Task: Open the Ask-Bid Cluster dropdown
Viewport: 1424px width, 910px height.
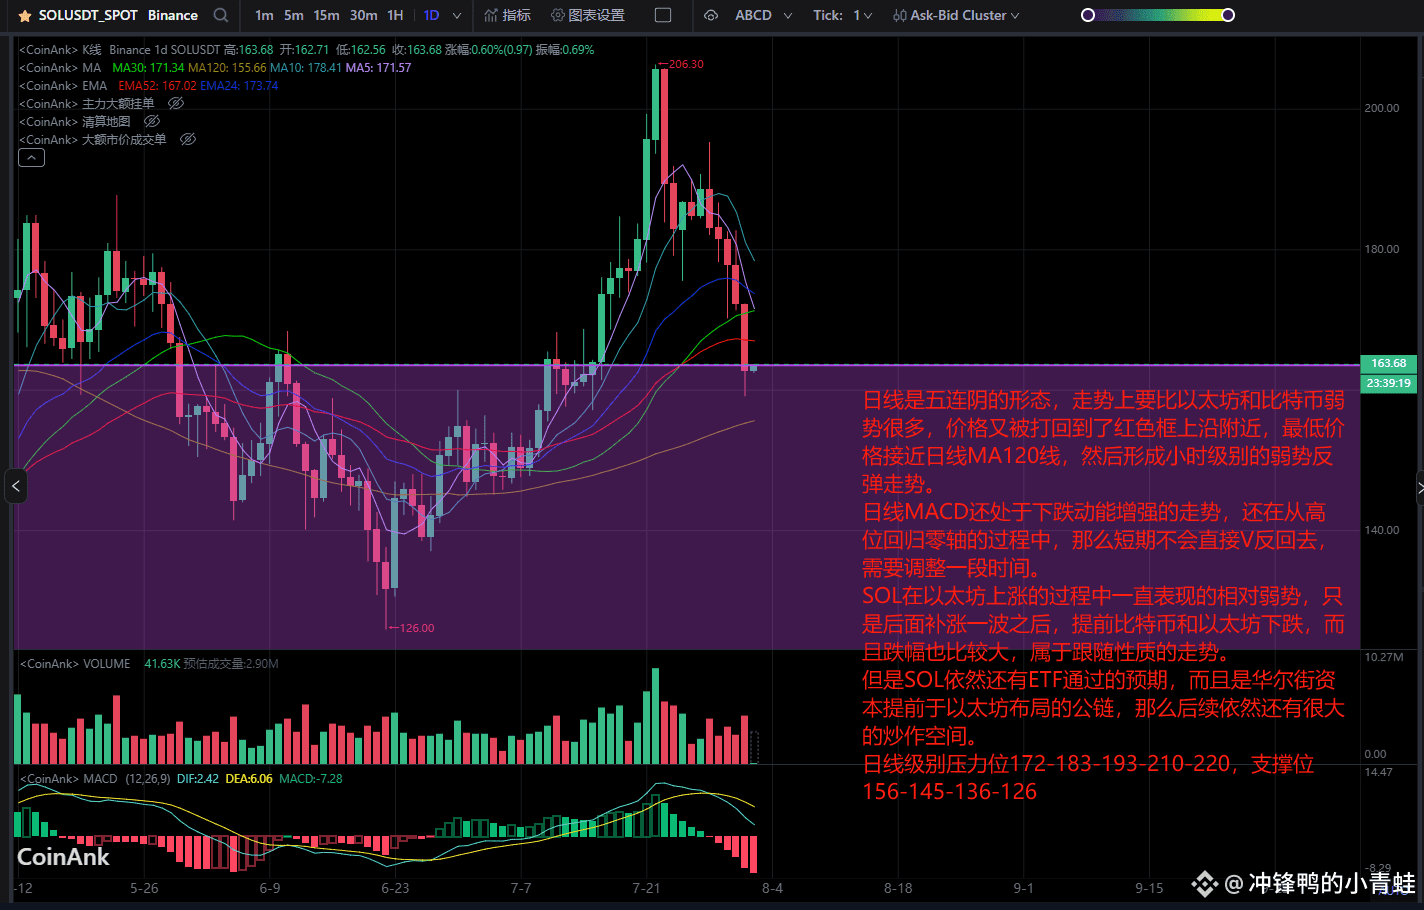Action: pyautogui.click(x=1015, y=15)
